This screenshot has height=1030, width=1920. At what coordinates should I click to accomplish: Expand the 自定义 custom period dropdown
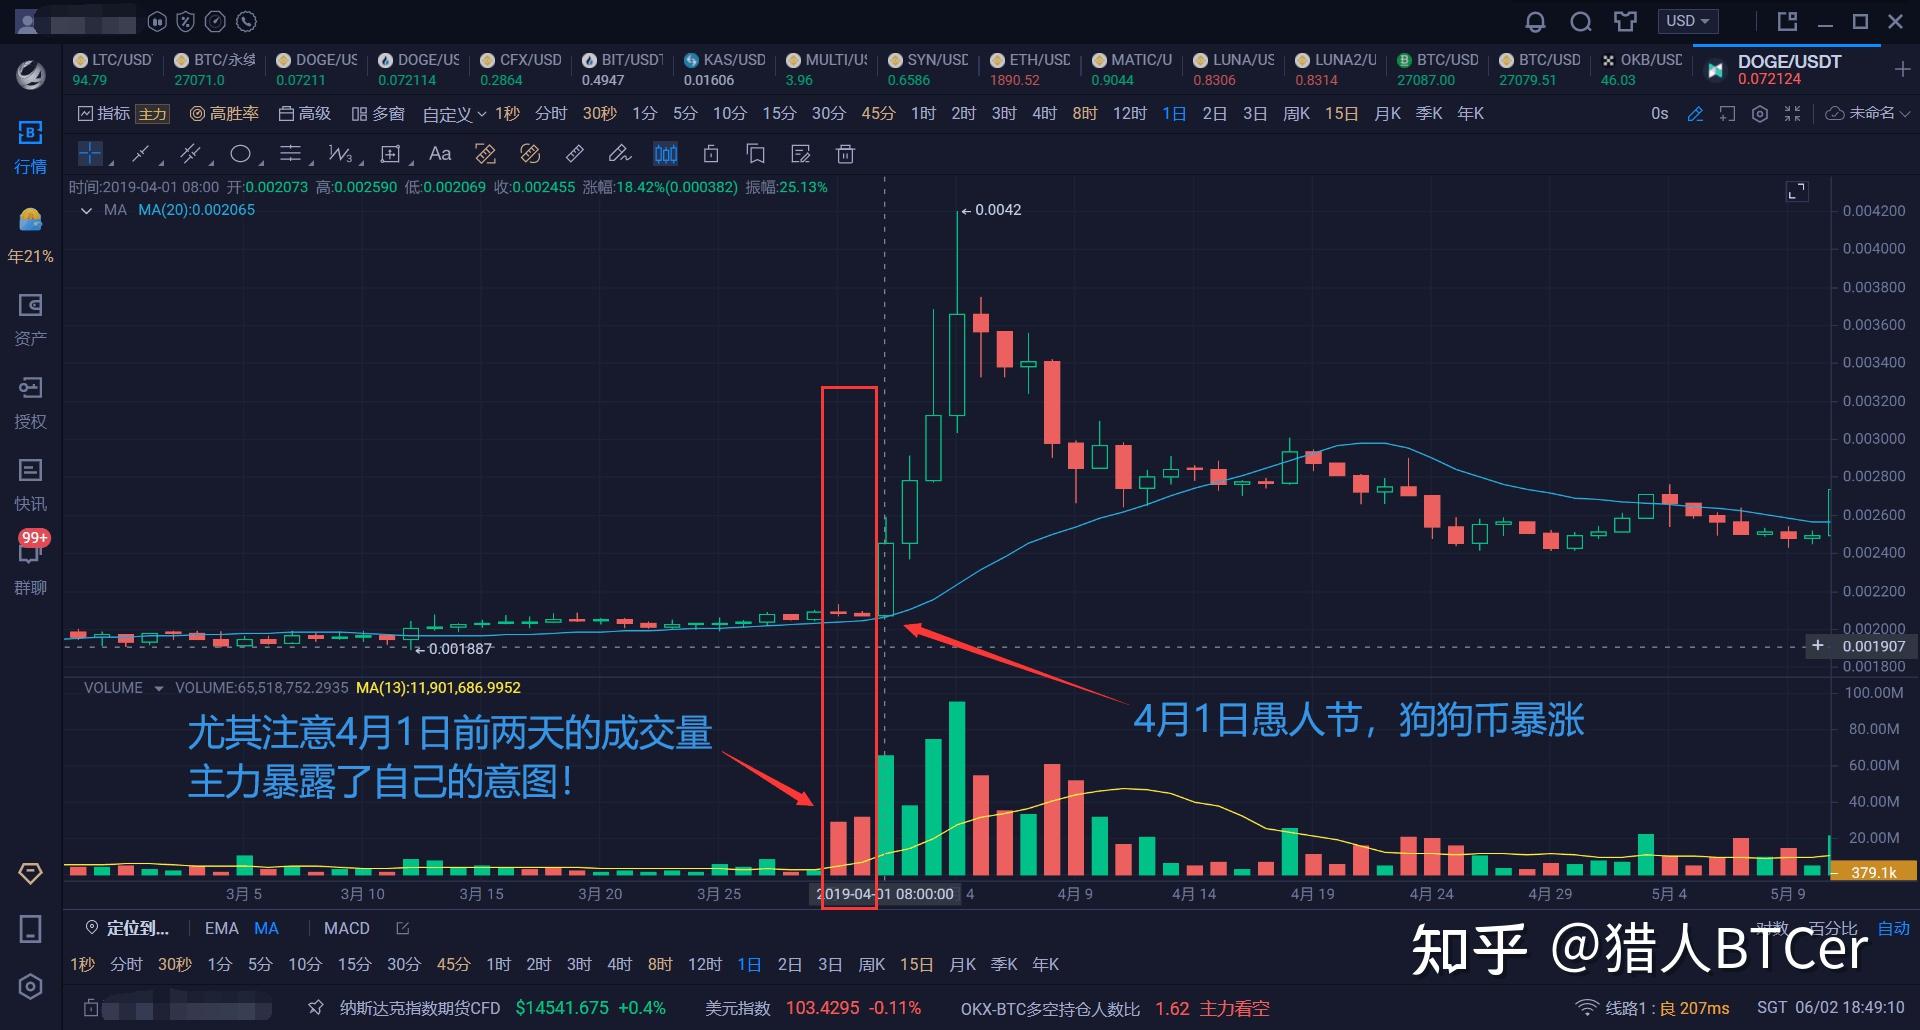point(455,114)
